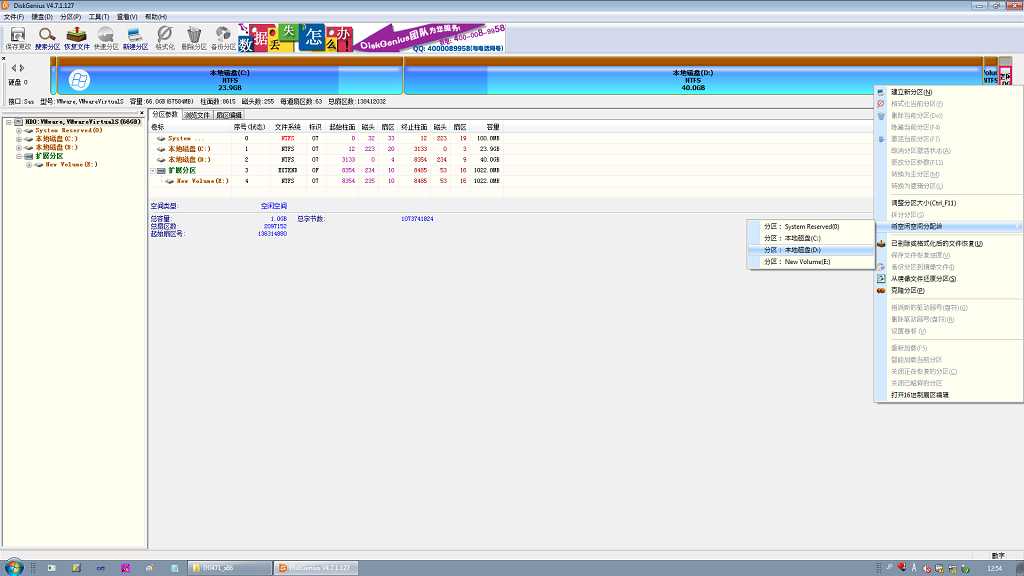Expand the 本地磁盘(D:) tree node

pyautogui.click(x=19, y=147)
